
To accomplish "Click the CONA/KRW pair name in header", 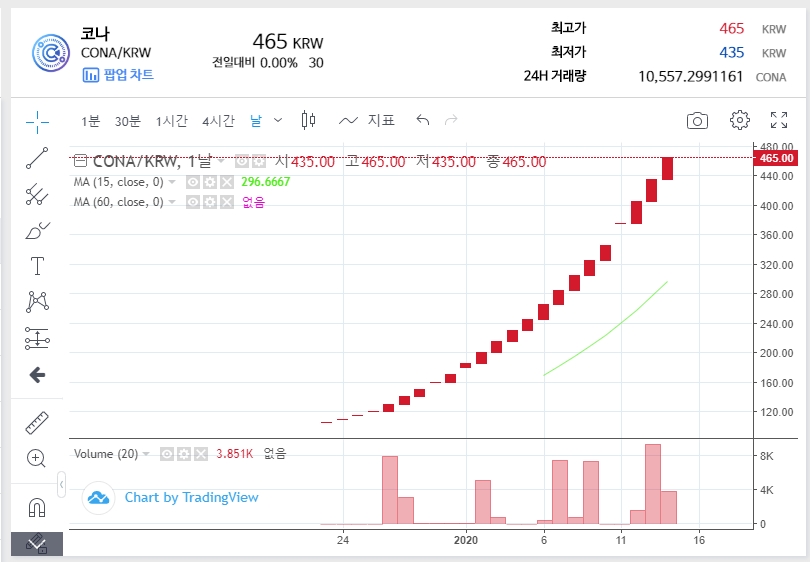I will 116,53.
